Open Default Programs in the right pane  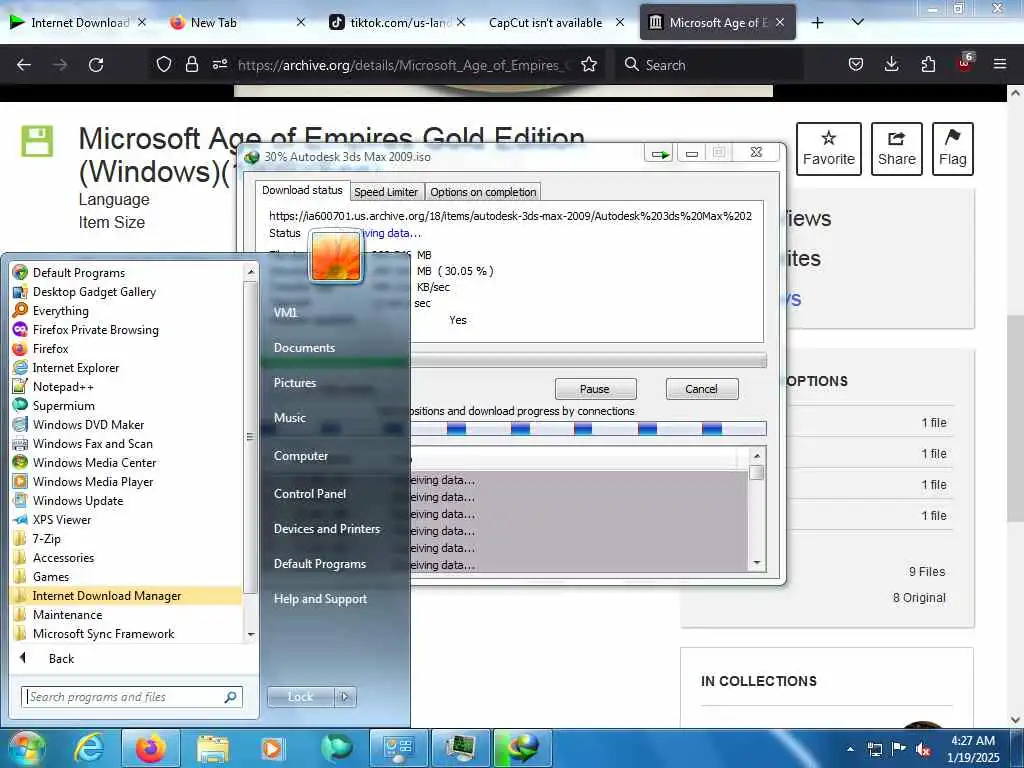319,564
